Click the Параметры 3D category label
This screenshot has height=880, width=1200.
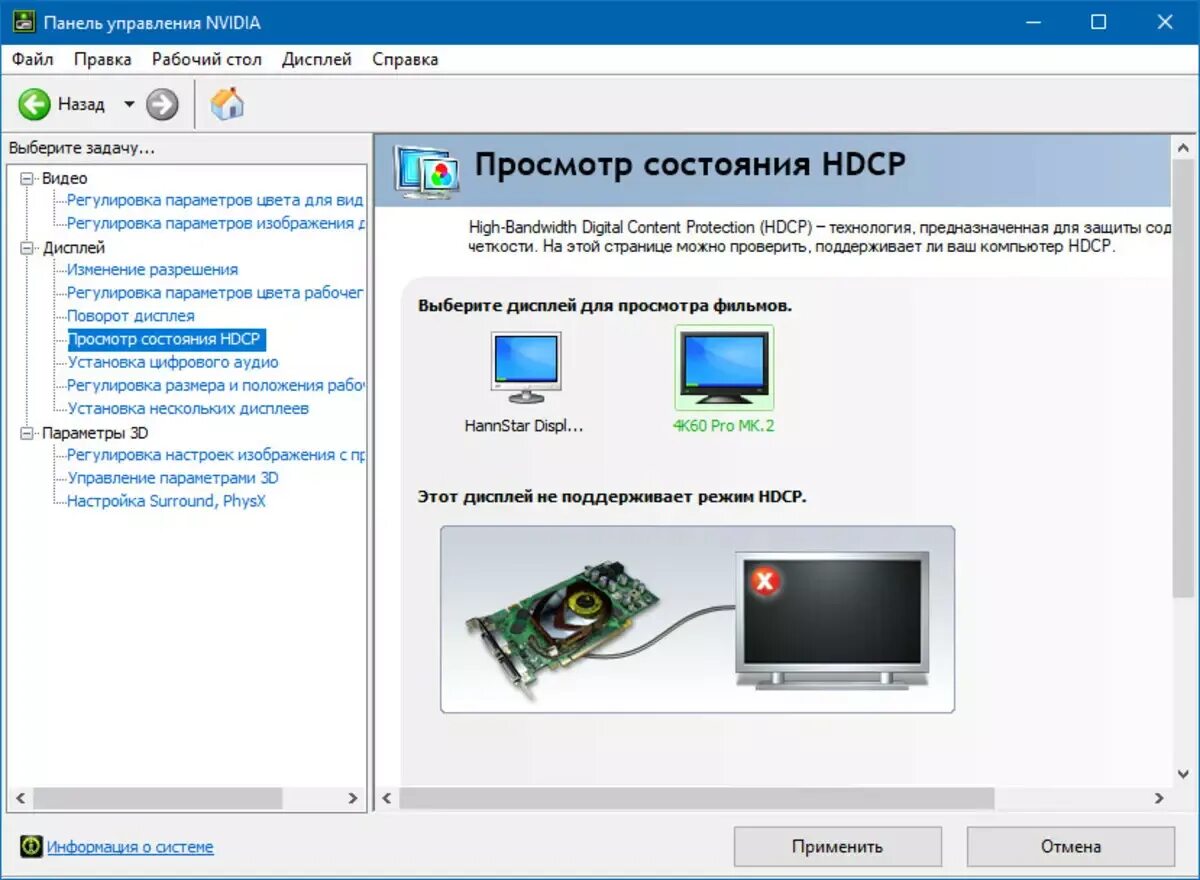coord(95,433)
